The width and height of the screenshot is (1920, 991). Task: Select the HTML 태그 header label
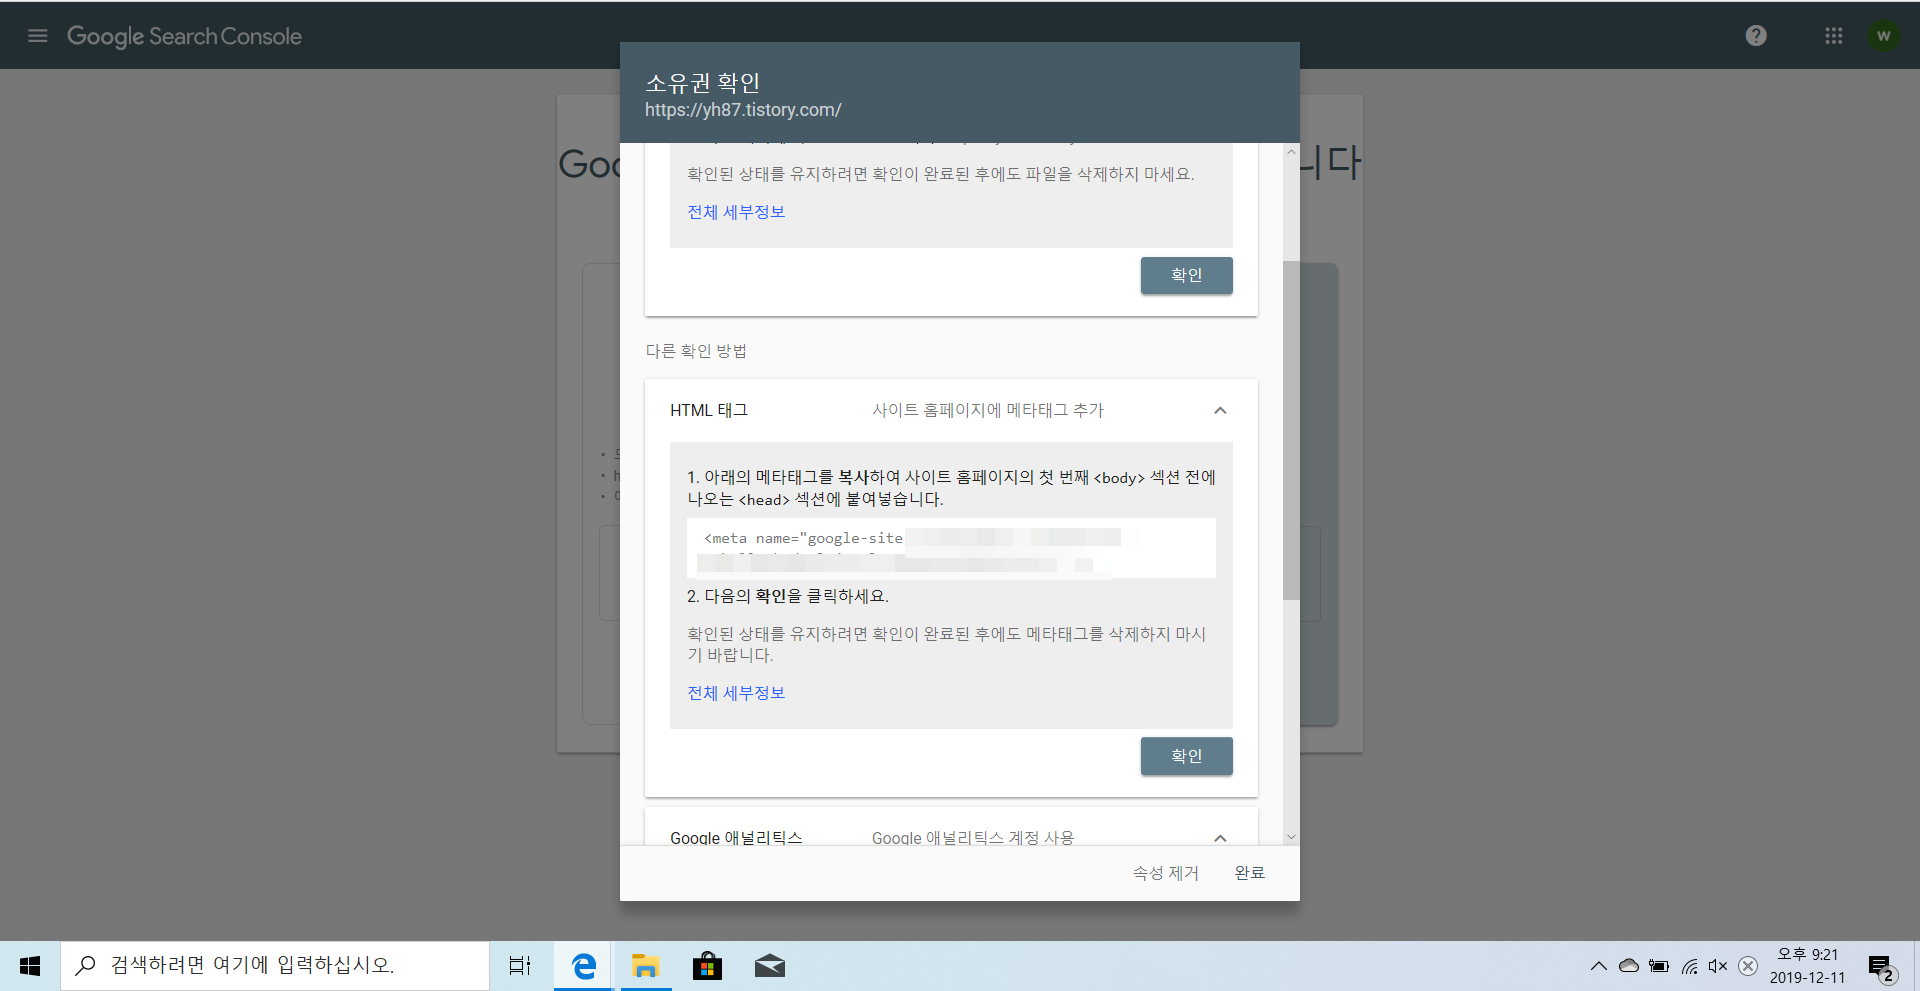[709, 410]
